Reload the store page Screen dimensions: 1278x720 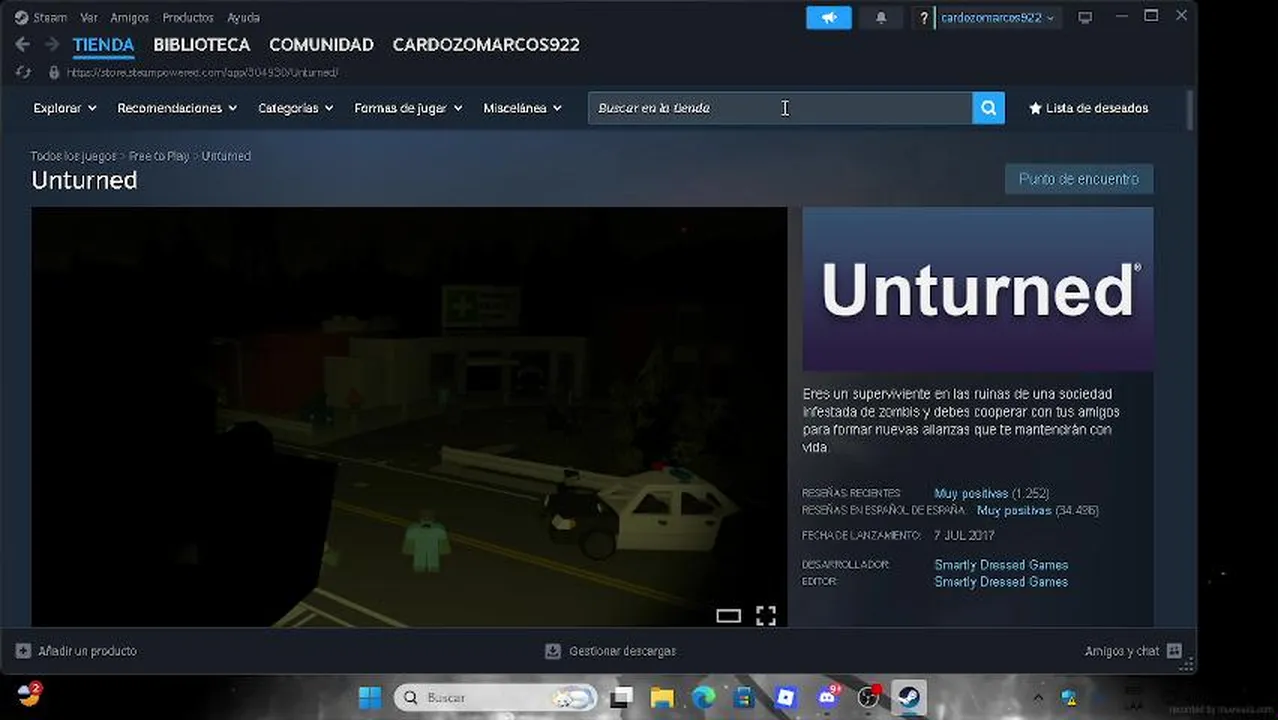[22, 72]
